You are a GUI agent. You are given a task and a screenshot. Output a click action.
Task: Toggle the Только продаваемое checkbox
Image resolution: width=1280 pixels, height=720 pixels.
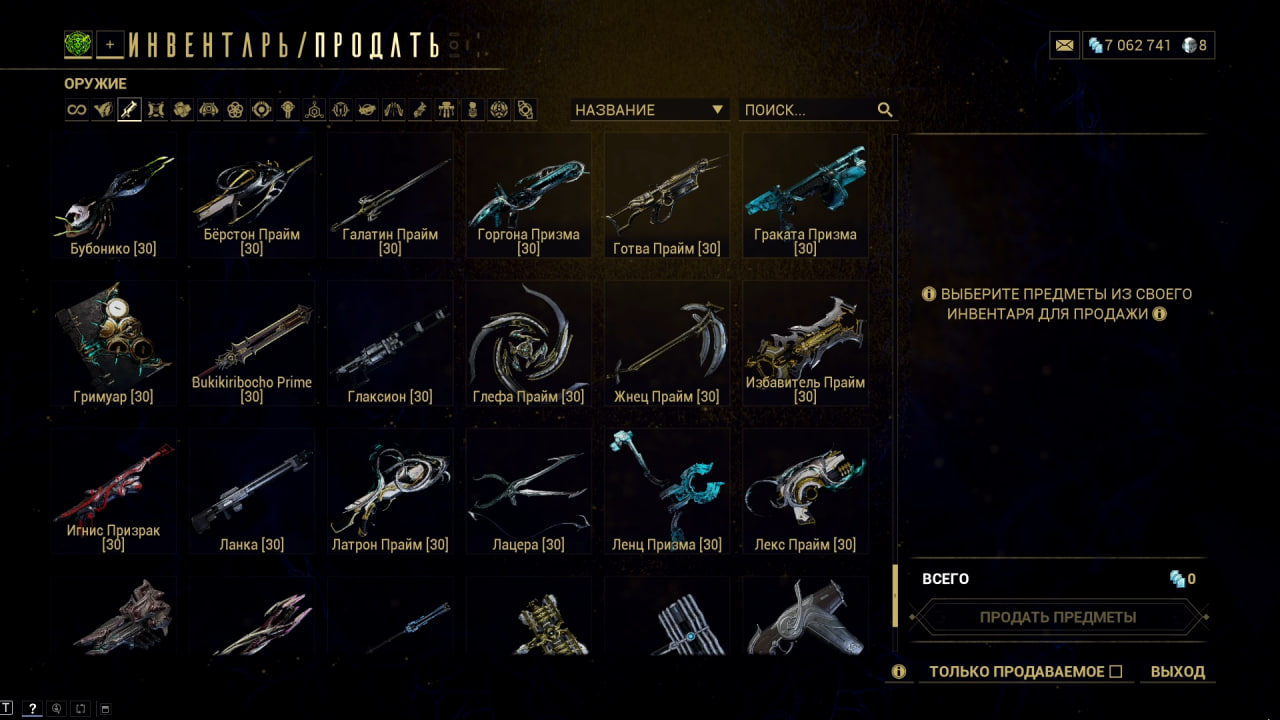pos(1116,672)
